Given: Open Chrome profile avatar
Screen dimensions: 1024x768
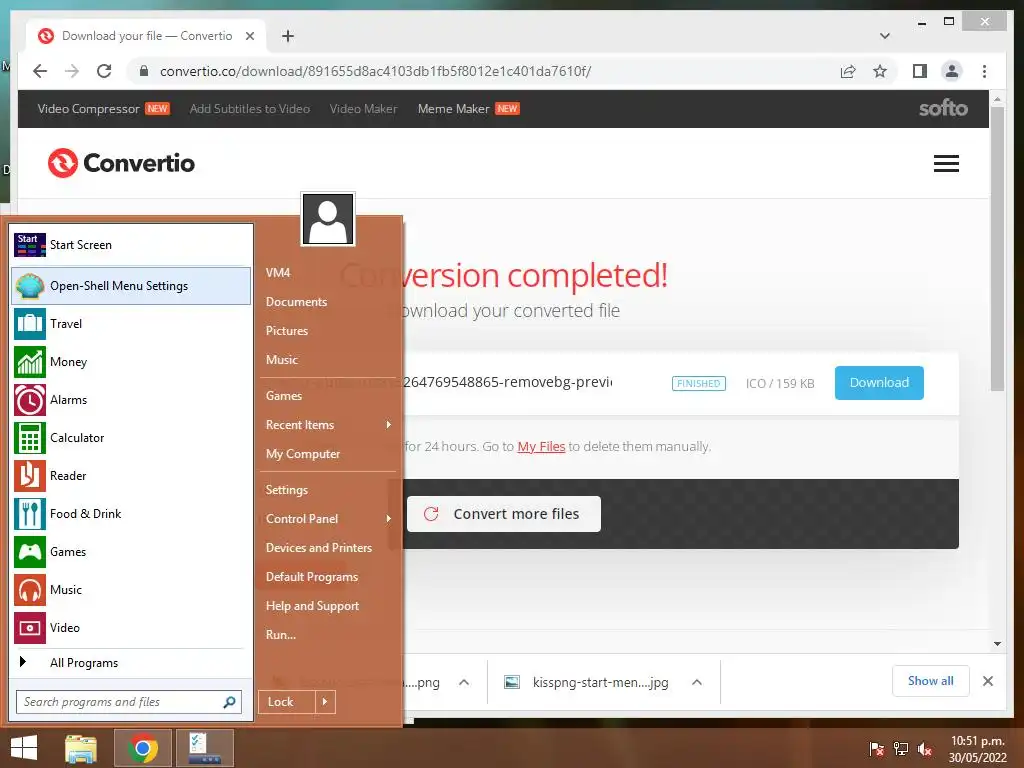Looking at the screenshot, I should point(952,71).
